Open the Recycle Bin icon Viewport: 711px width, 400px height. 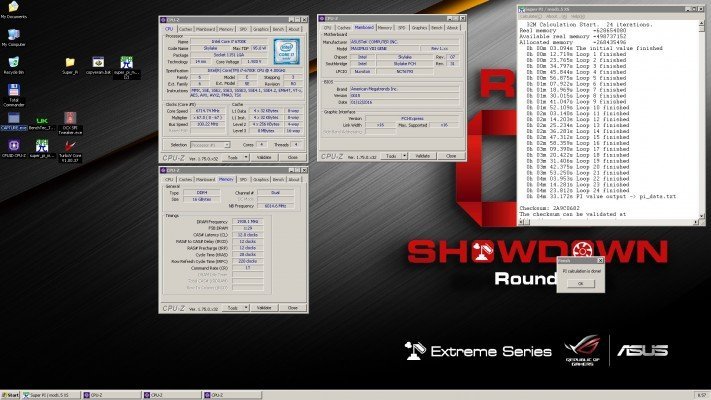[14, 65]
